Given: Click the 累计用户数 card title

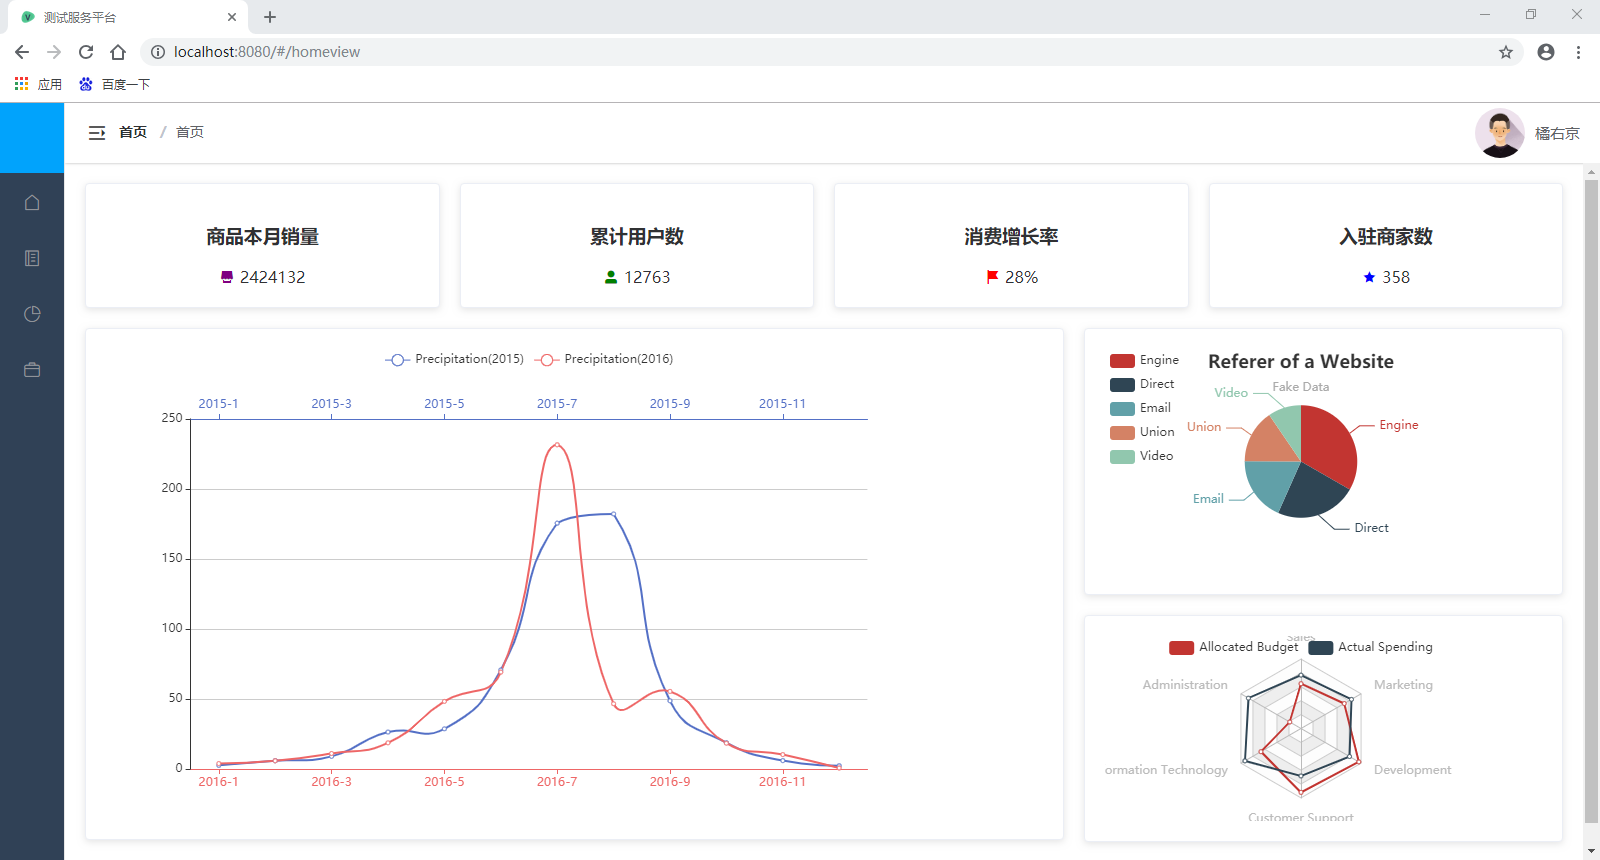Looking at the screenshot, I should point(637,237).
